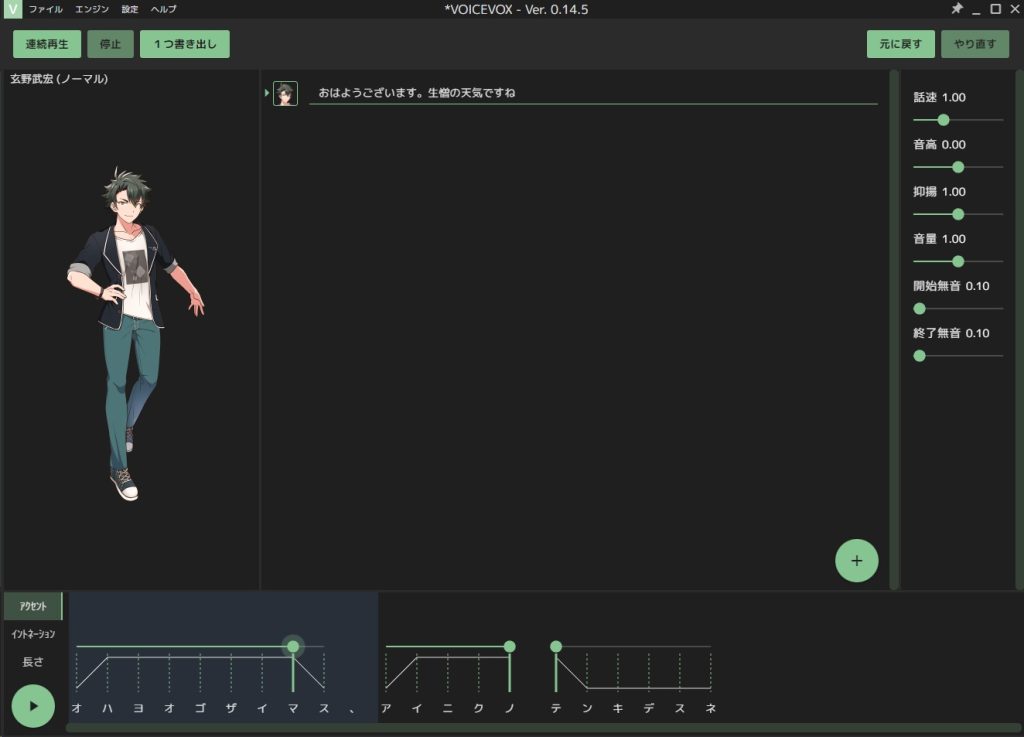This screenshot has width=1024, height=737.
Task: Pin the window with the pushpin icon
Action: click(957, 8)
